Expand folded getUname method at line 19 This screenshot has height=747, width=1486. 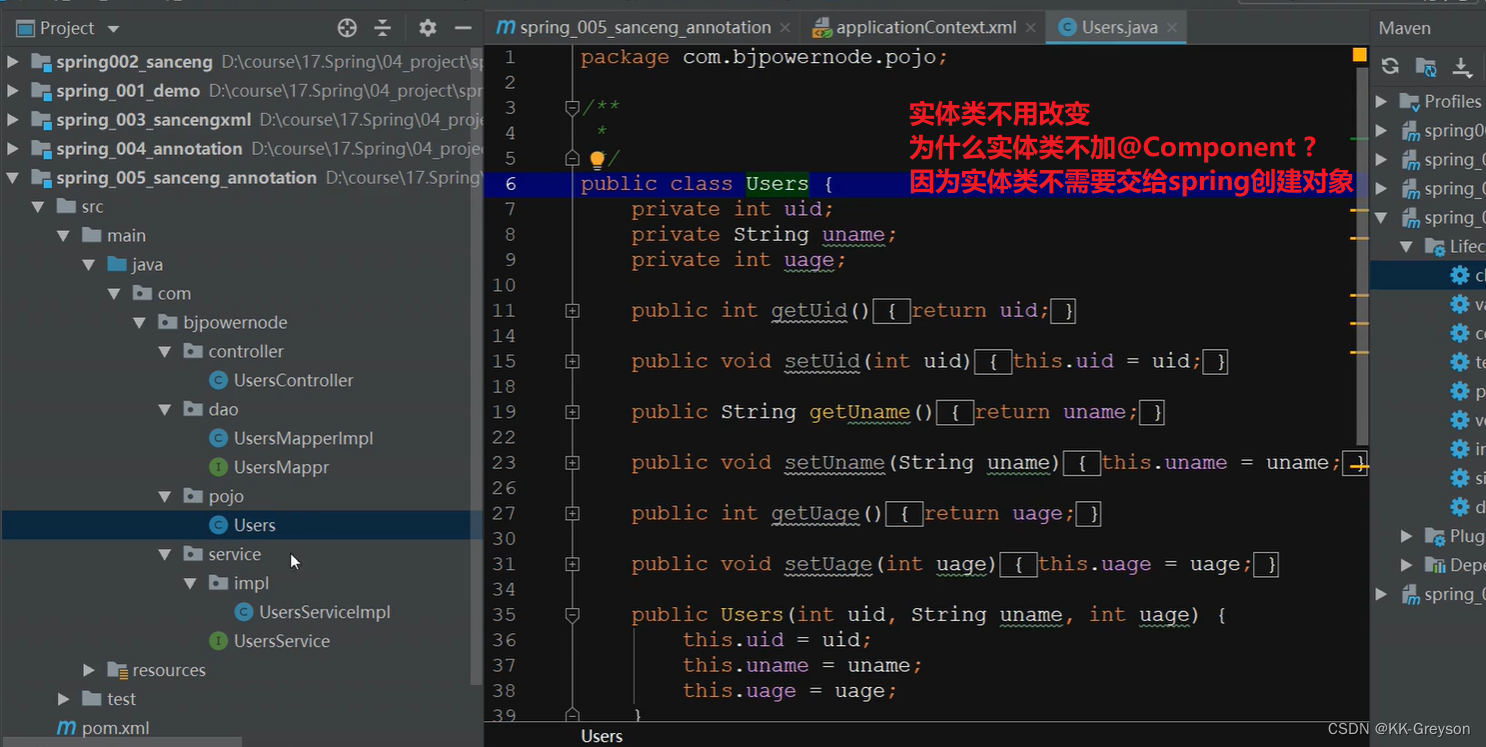pyautogui.click(x=572, y=412)
